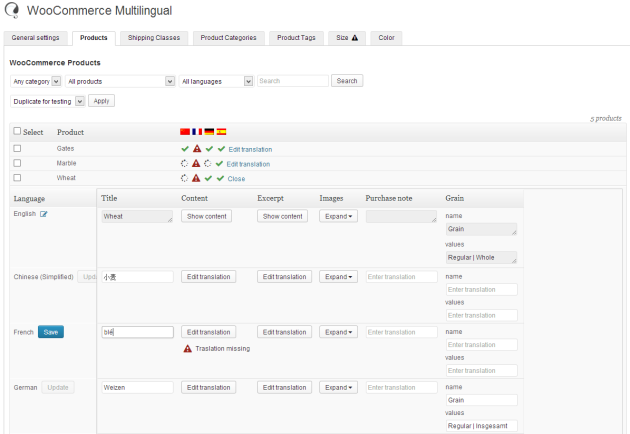Expand the French Images section

(x=338, y=332)
